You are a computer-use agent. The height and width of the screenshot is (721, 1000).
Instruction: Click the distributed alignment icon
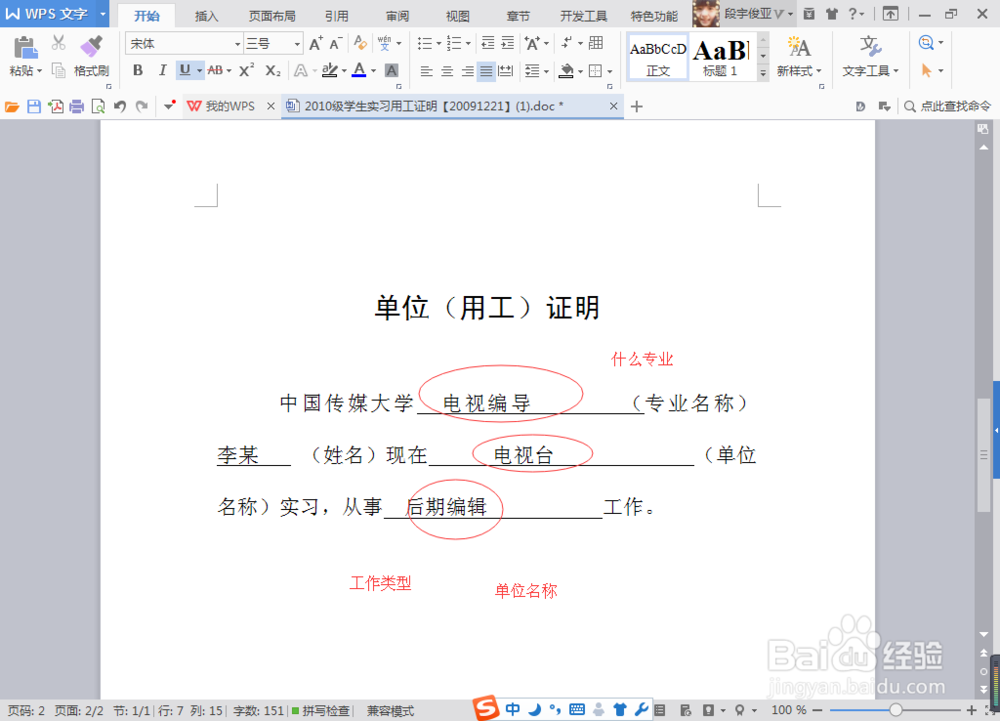506,71
